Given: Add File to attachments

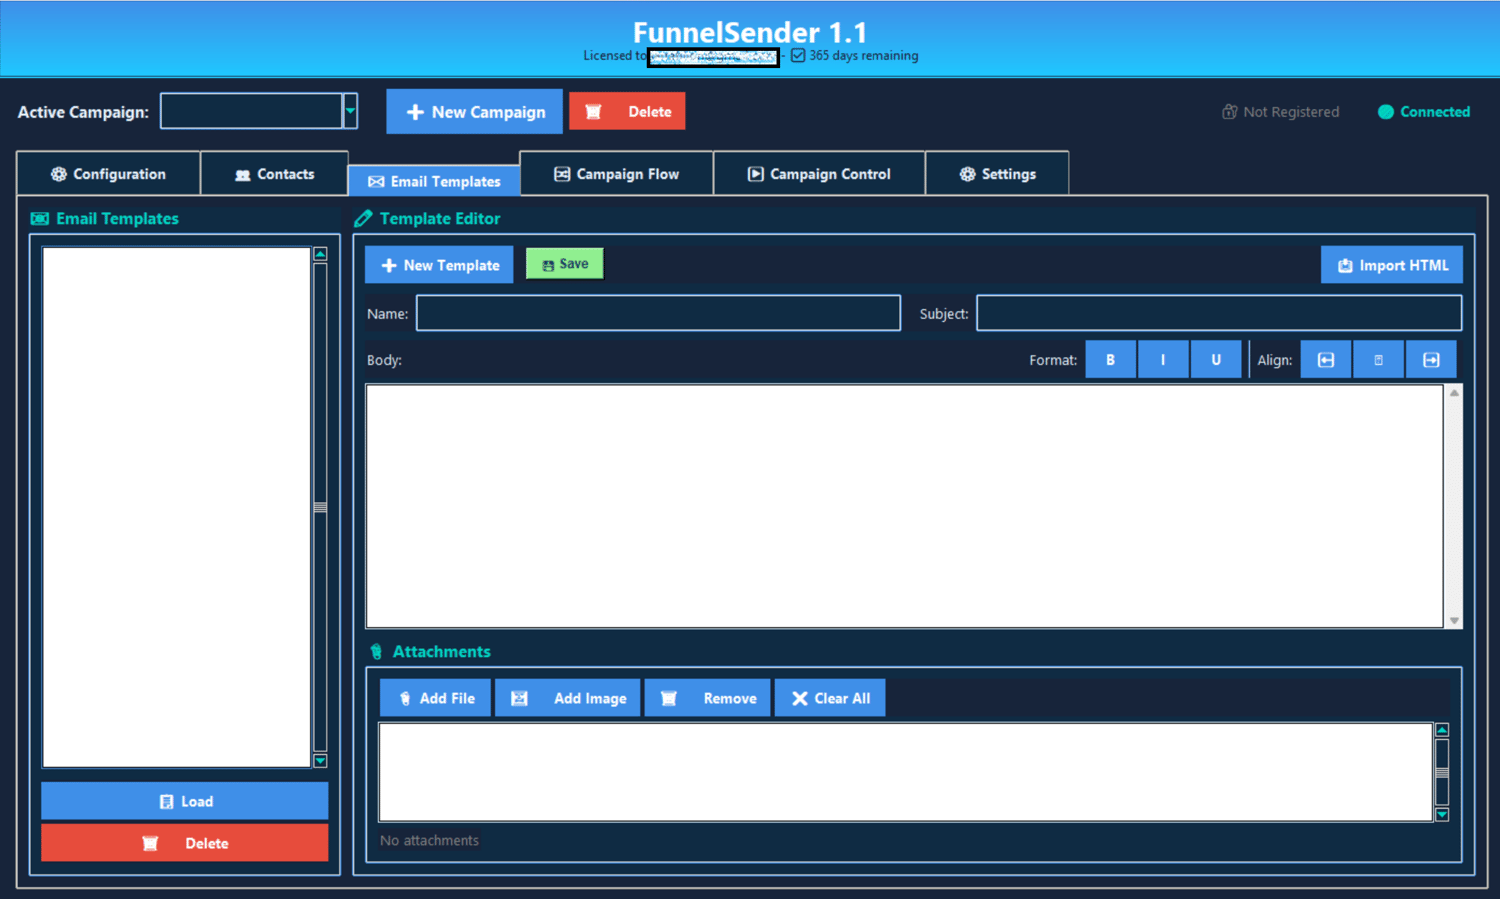Looking at the screenshot, I should tap(435, 698).
